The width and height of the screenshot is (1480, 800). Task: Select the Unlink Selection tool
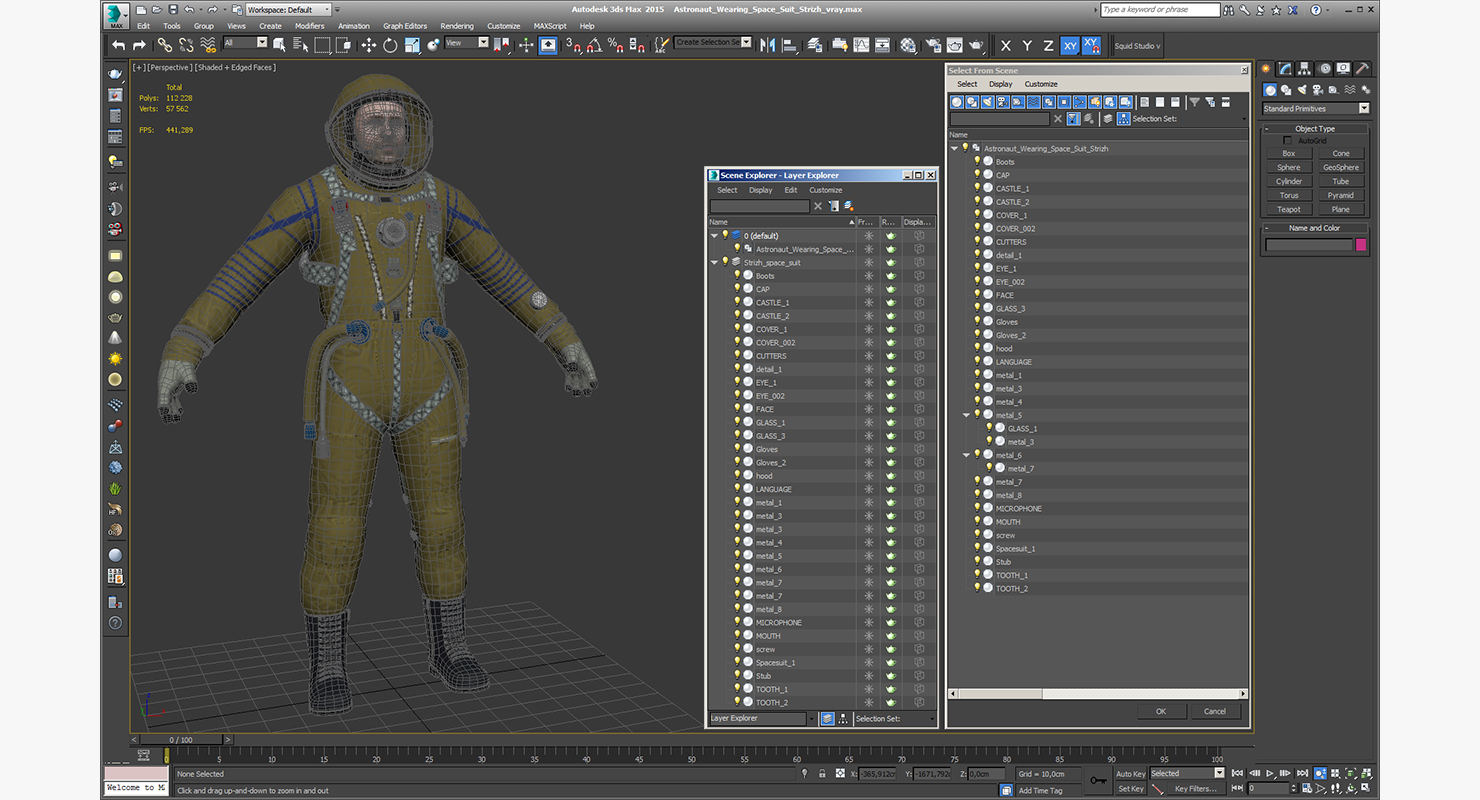point(186,45)
